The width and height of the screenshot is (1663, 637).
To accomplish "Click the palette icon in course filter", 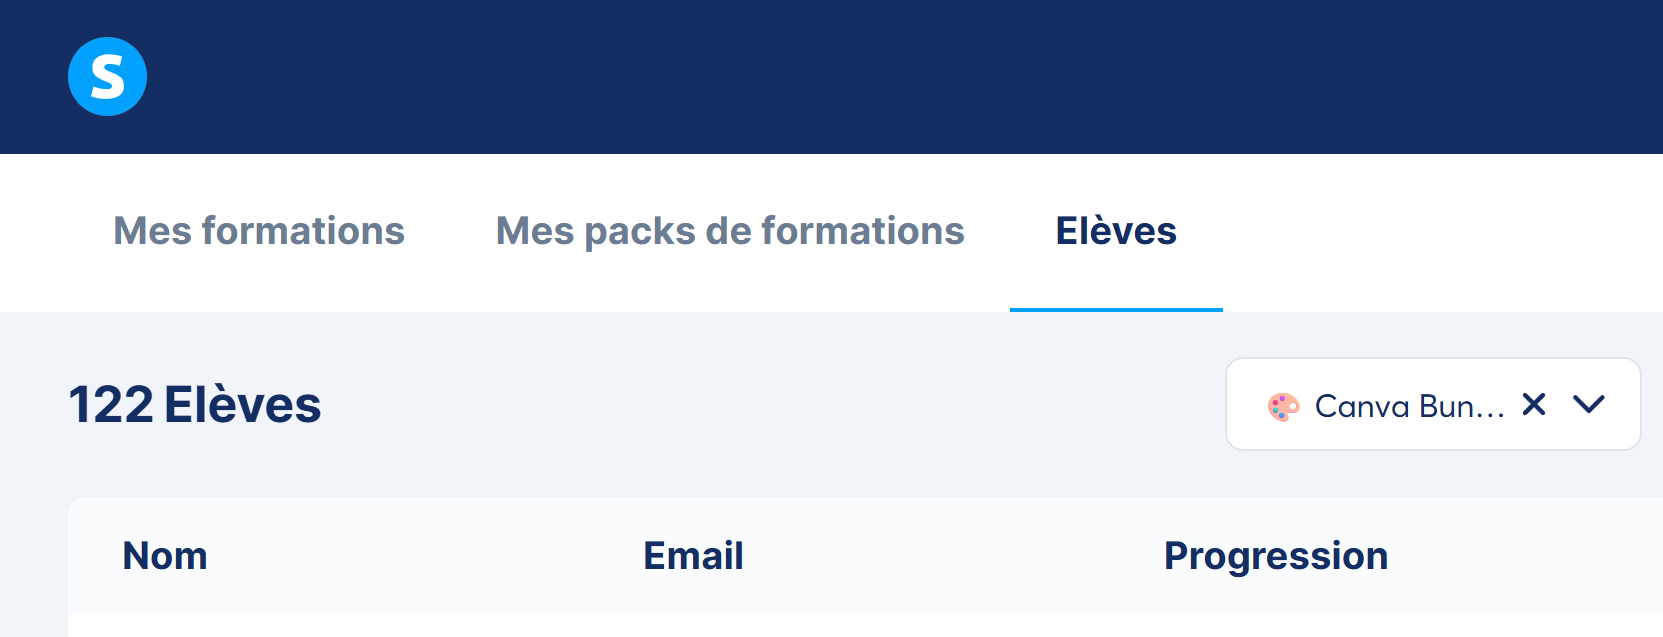I will (x=1283, y=406).
